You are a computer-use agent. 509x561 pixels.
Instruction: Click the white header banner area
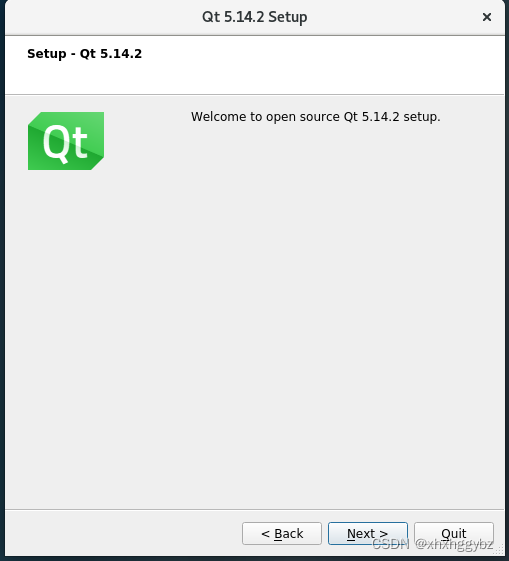(254, 65)
